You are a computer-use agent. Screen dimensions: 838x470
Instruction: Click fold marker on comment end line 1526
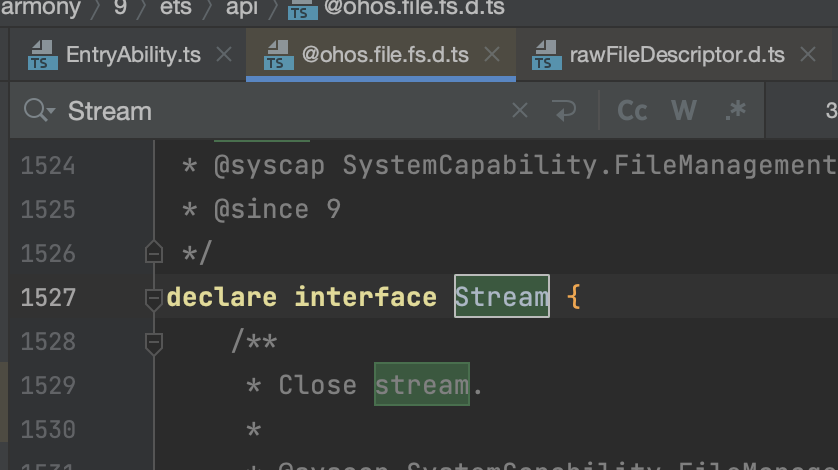tap(154, 253)
